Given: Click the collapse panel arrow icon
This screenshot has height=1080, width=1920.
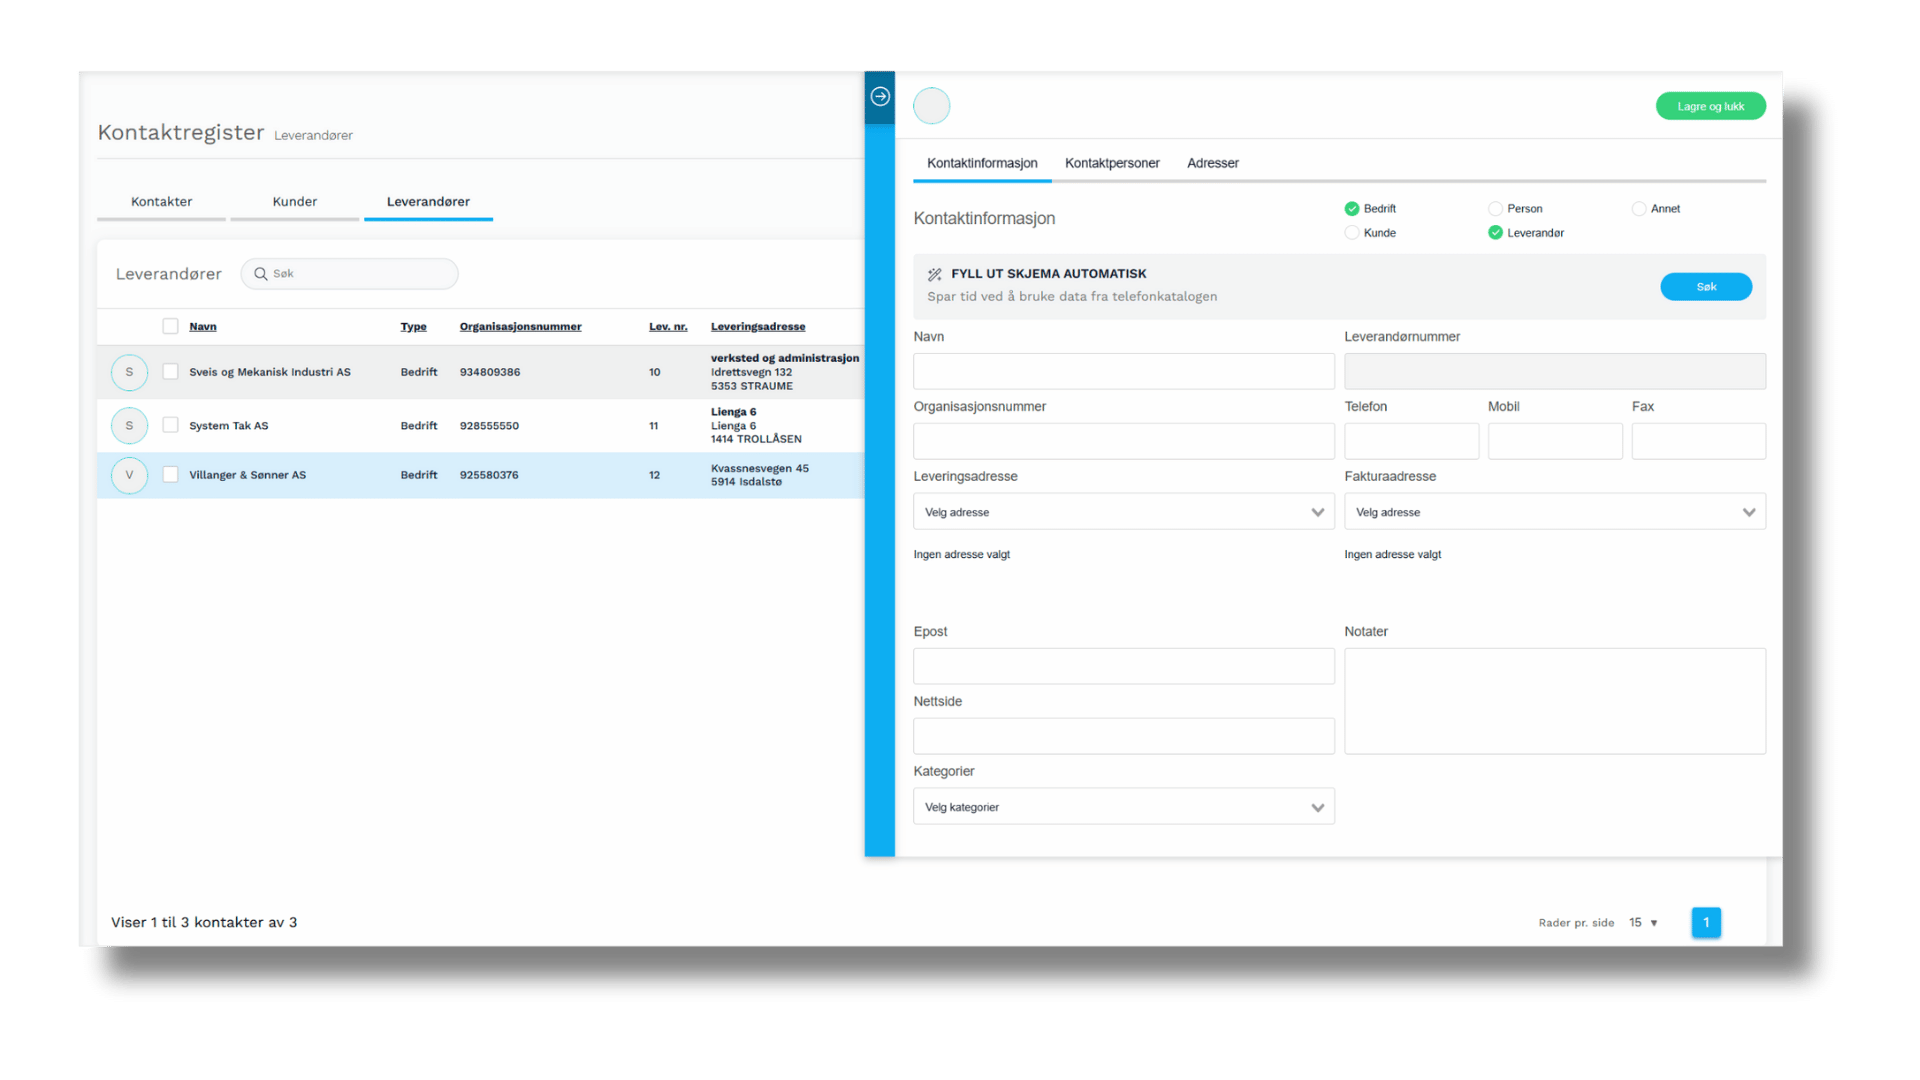Looking at the screenshot, I should tap(880, 97).
